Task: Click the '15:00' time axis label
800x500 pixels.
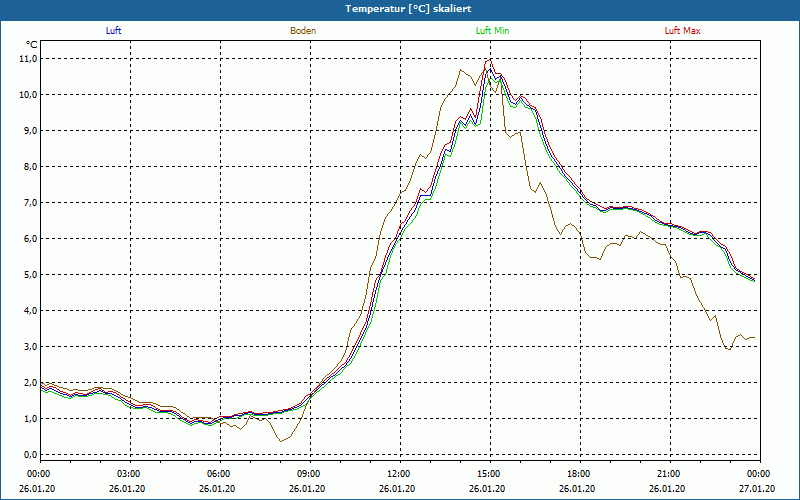Action: pyautogui.click(x=490, y=474)
